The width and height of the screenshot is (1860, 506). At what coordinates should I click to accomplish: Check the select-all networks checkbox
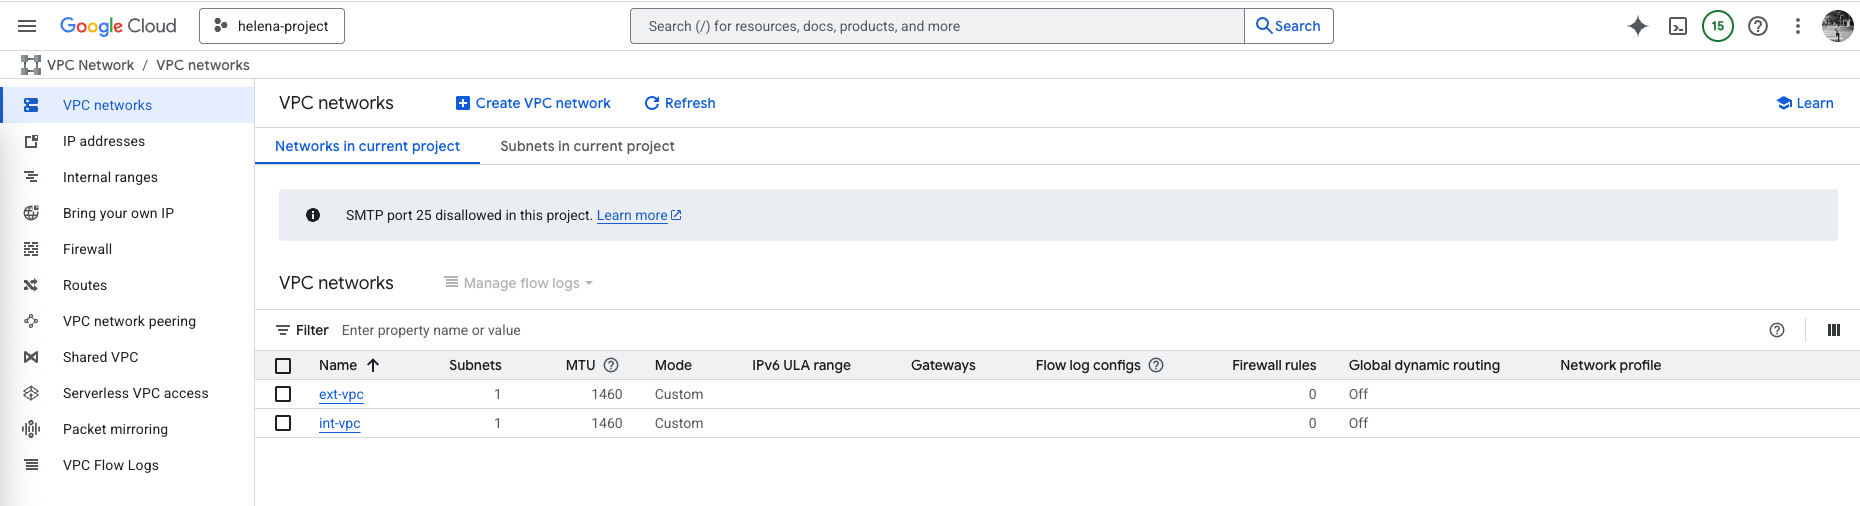[x=283, y=366]
